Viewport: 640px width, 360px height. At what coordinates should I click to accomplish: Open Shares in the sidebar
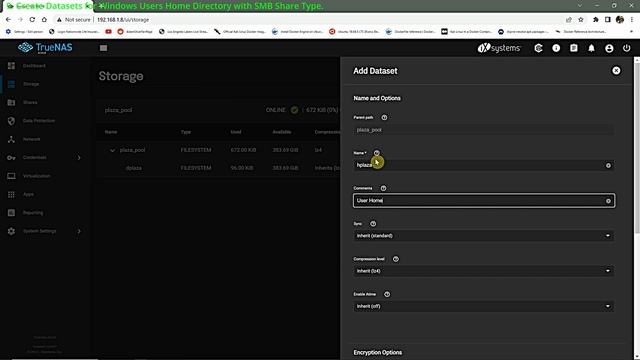[30, 102]
